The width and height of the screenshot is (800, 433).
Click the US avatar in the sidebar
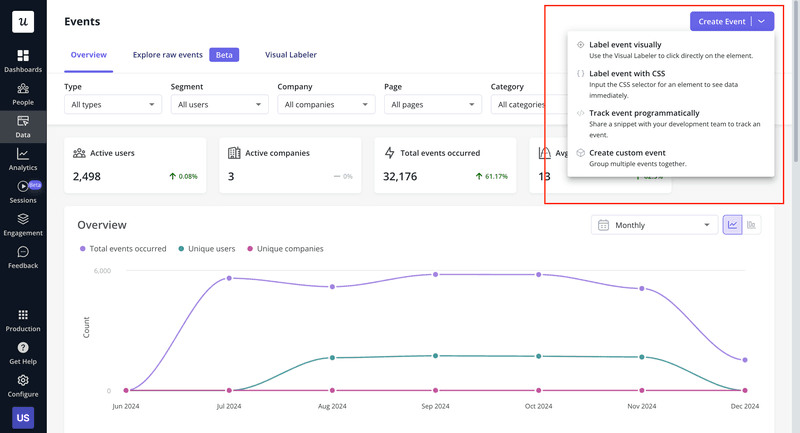coord(22,417)
